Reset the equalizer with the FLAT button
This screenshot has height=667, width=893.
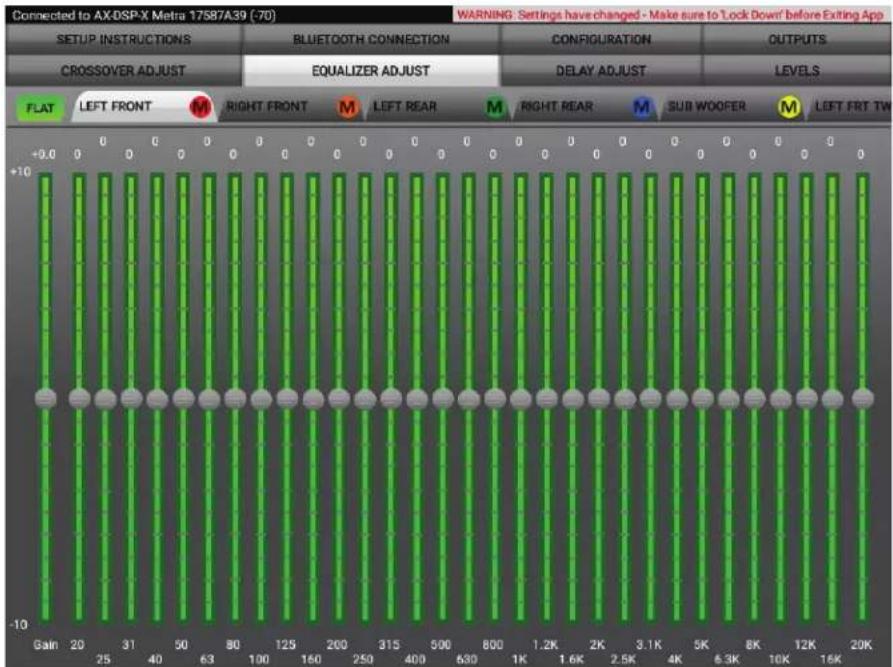coord(39,108)
